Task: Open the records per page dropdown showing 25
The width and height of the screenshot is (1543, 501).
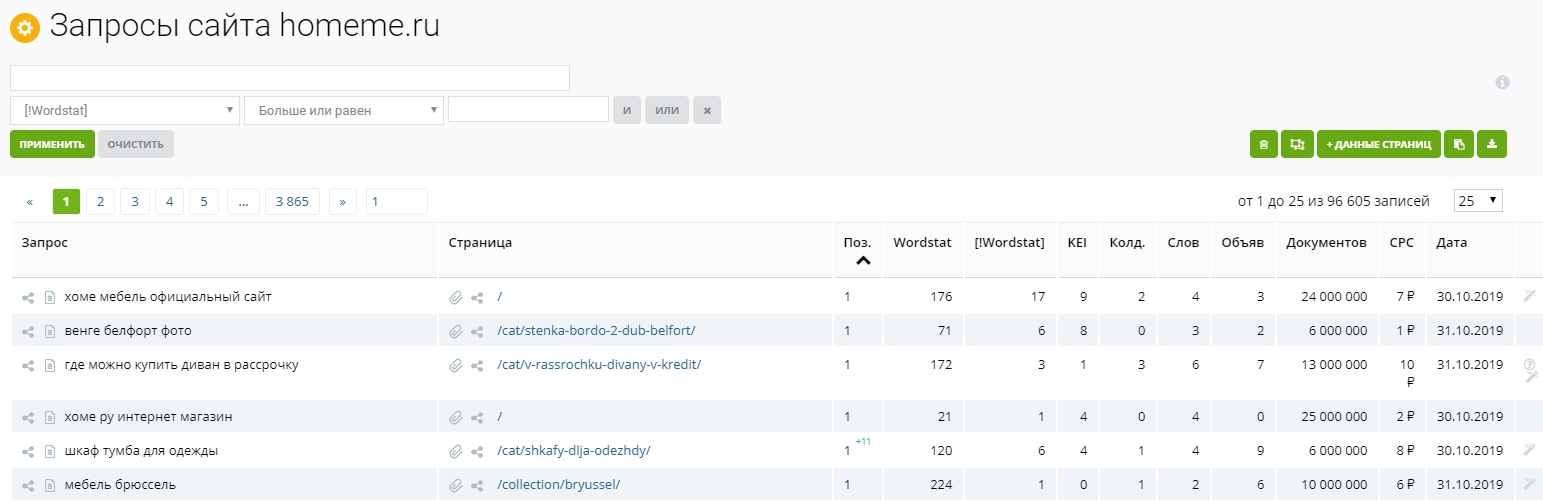Action: tap(1478, 201)
